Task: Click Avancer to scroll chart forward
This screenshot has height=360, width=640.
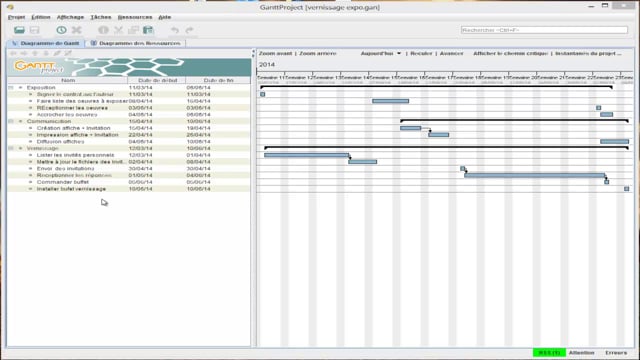Action: 451,53
